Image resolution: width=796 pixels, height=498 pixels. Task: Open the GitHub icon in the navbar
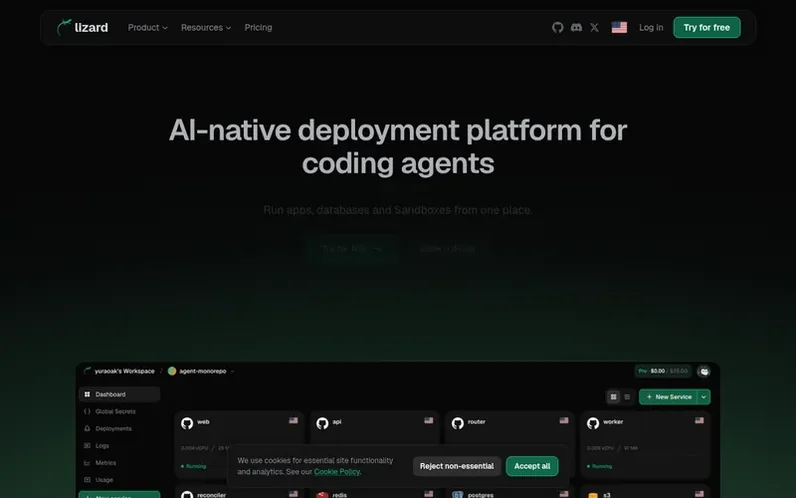point(557,27)
